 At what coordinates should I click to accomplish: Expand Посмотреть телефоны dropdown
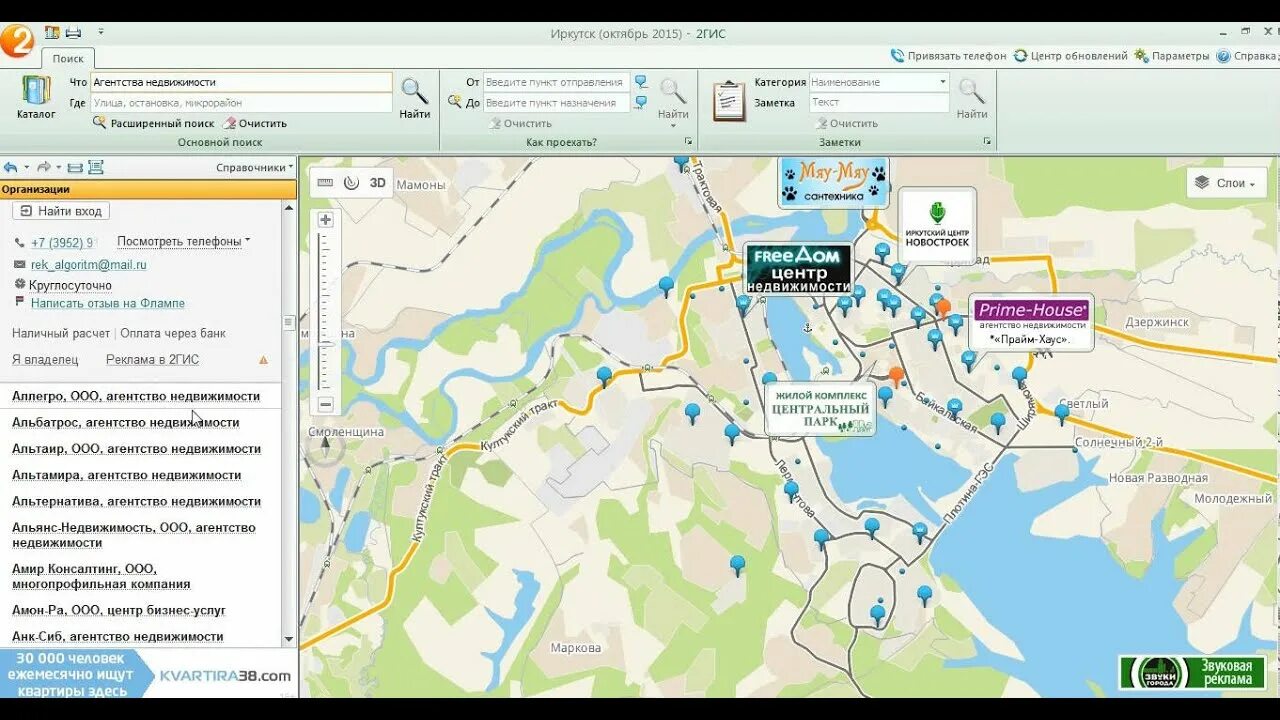(x=184, y=241)
